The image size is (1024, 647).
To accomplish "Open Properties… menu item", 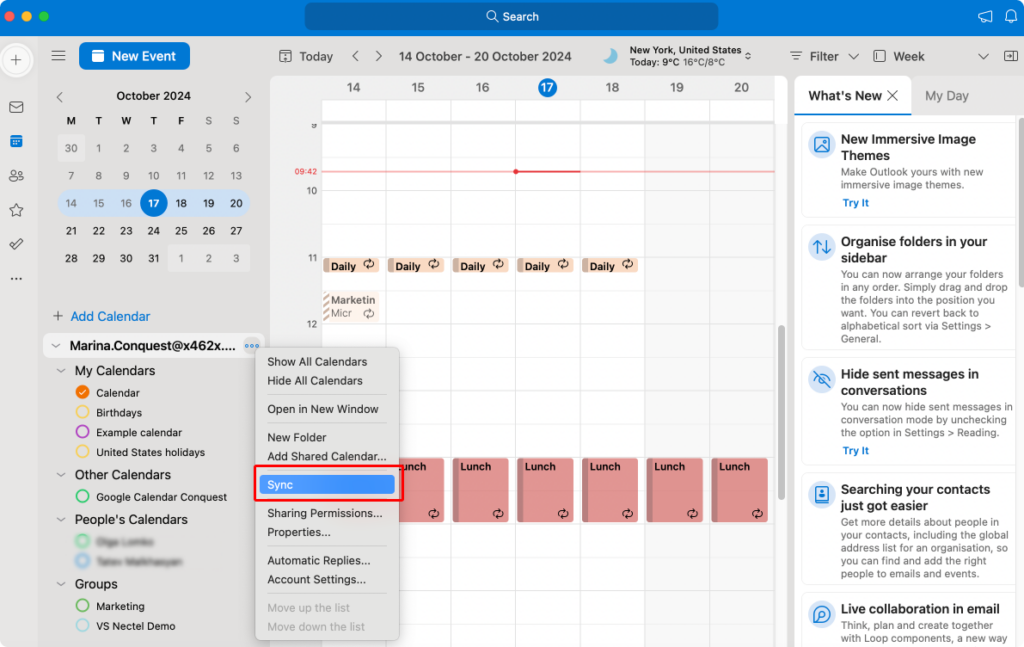I will point(298,532).
